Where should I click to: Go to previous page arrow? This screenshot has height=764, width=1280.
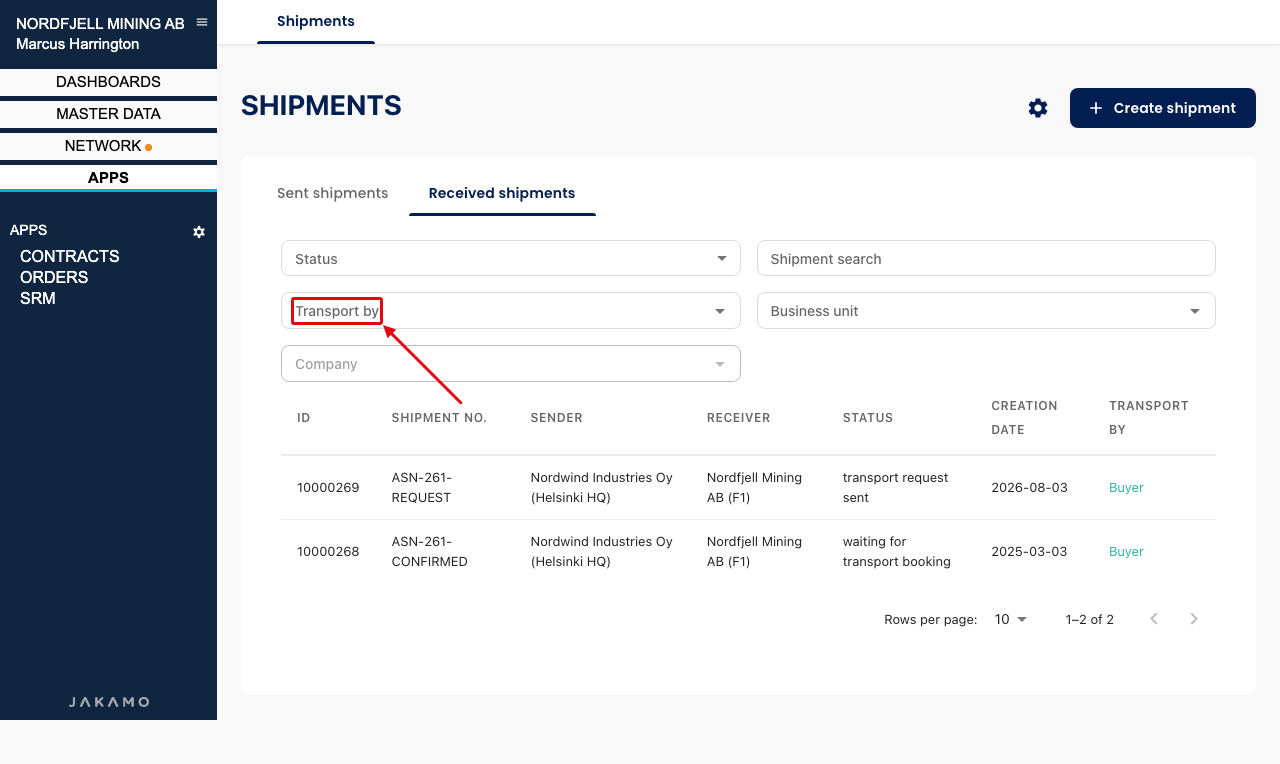click(1154, 619)
